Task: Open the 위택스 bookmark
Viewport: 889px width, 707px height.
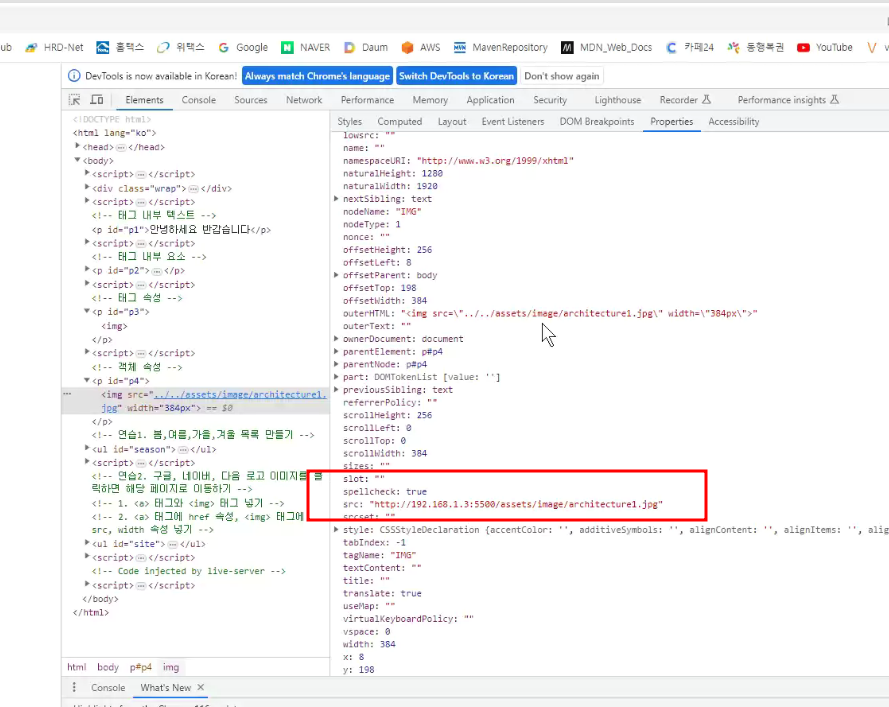Action: (x=181, y=48)
